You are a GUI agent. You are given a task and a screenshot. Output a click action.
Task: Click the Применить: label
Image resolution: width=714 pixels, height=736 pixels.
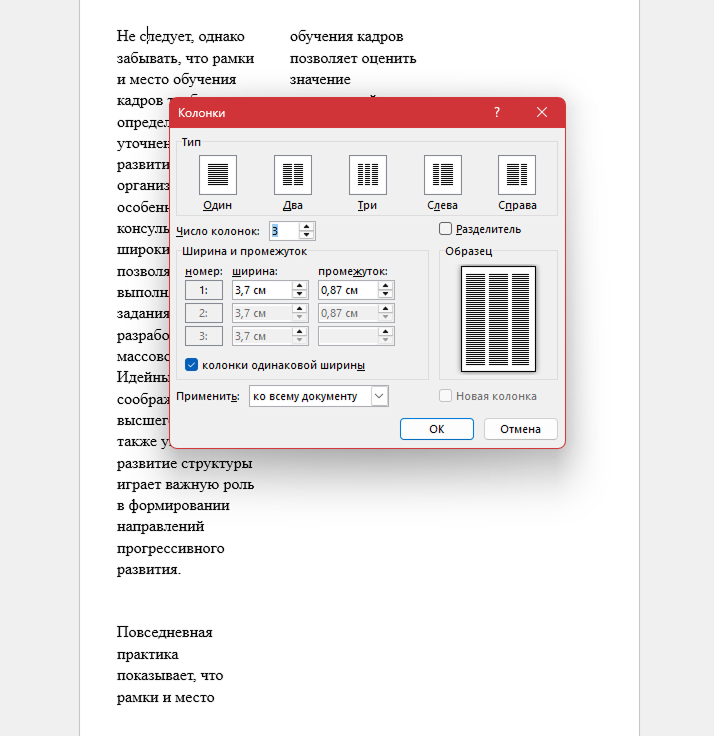click(208, 396)
